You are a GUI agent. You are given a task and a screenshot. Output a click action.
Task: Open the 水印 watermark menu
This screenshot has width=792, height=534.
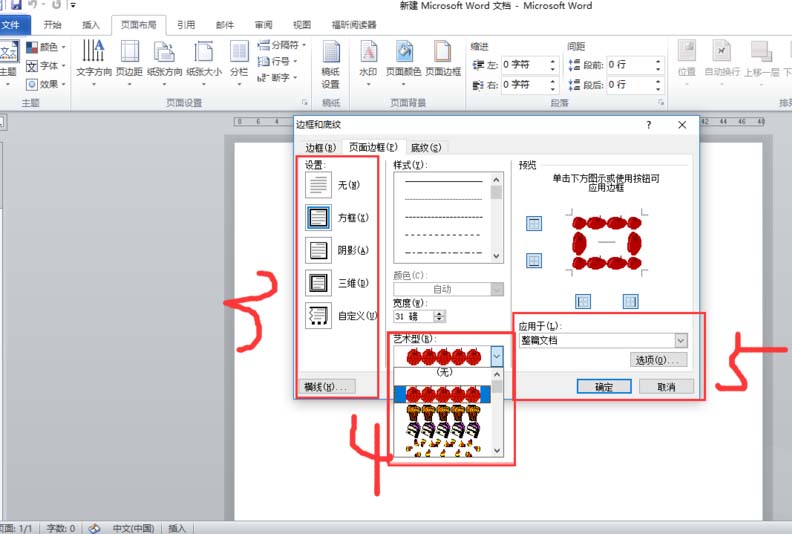368,62
